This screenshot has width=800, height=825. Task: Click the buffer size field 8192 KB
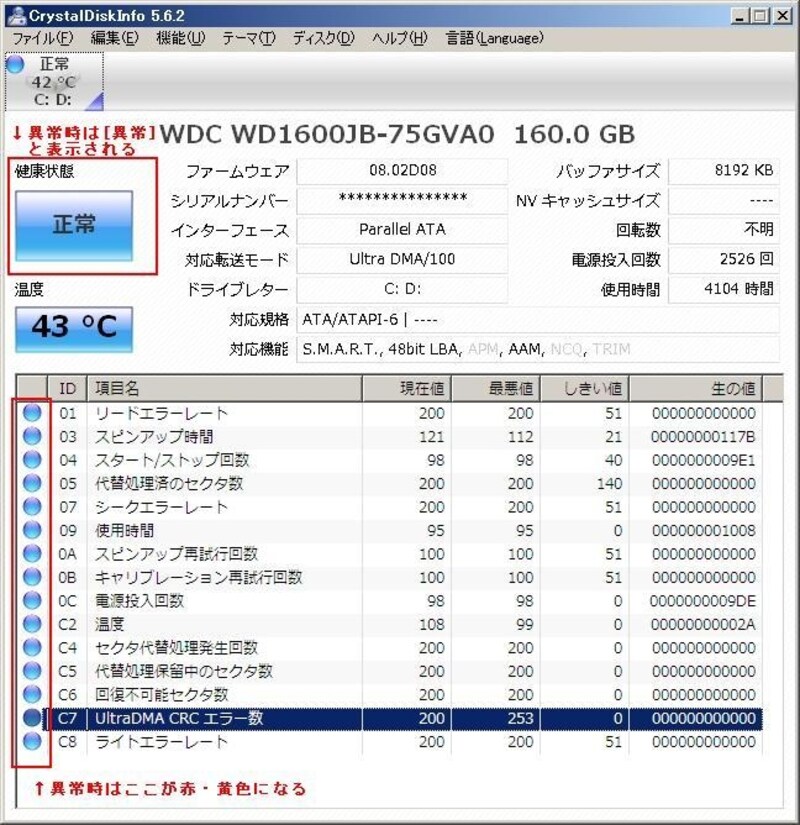pyautogui.click(x=724, y=171)
